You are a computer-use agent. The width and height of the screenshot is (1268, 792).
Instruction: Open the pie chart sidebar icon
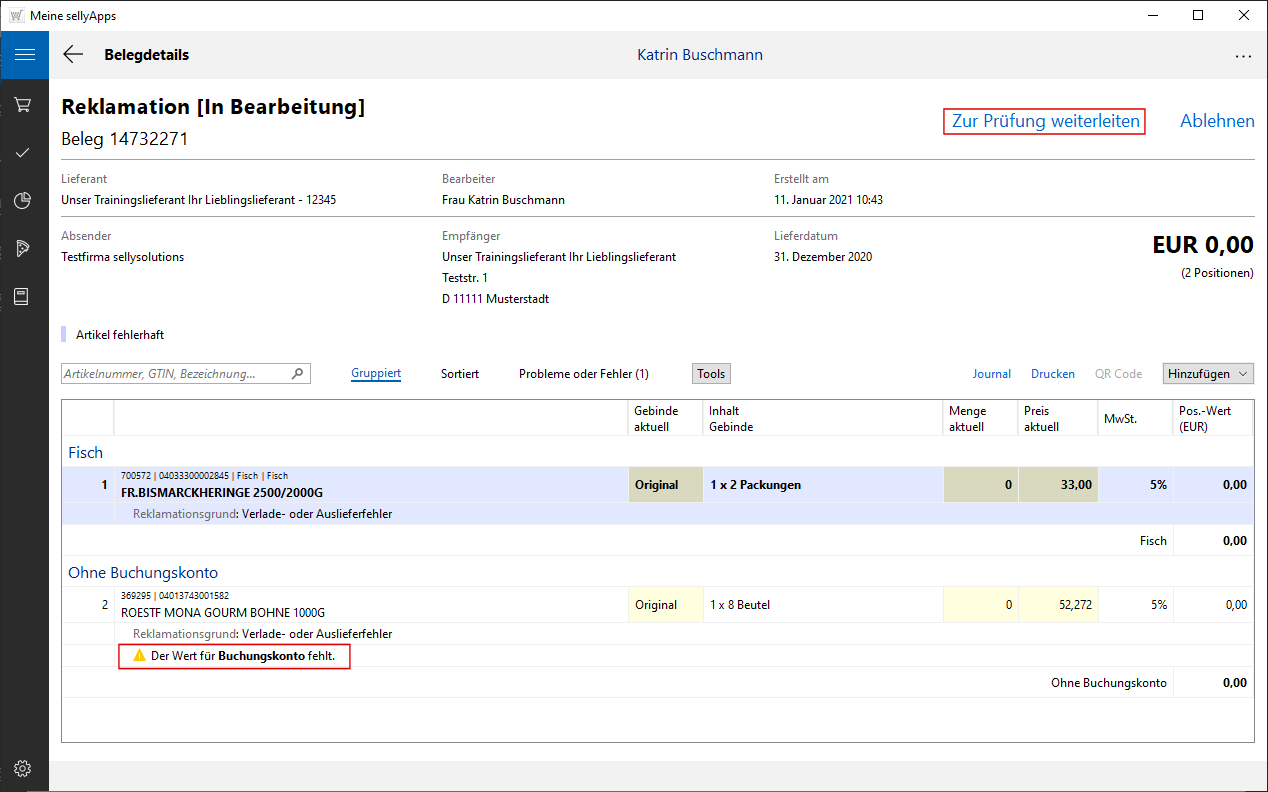[x=24, y=201]
